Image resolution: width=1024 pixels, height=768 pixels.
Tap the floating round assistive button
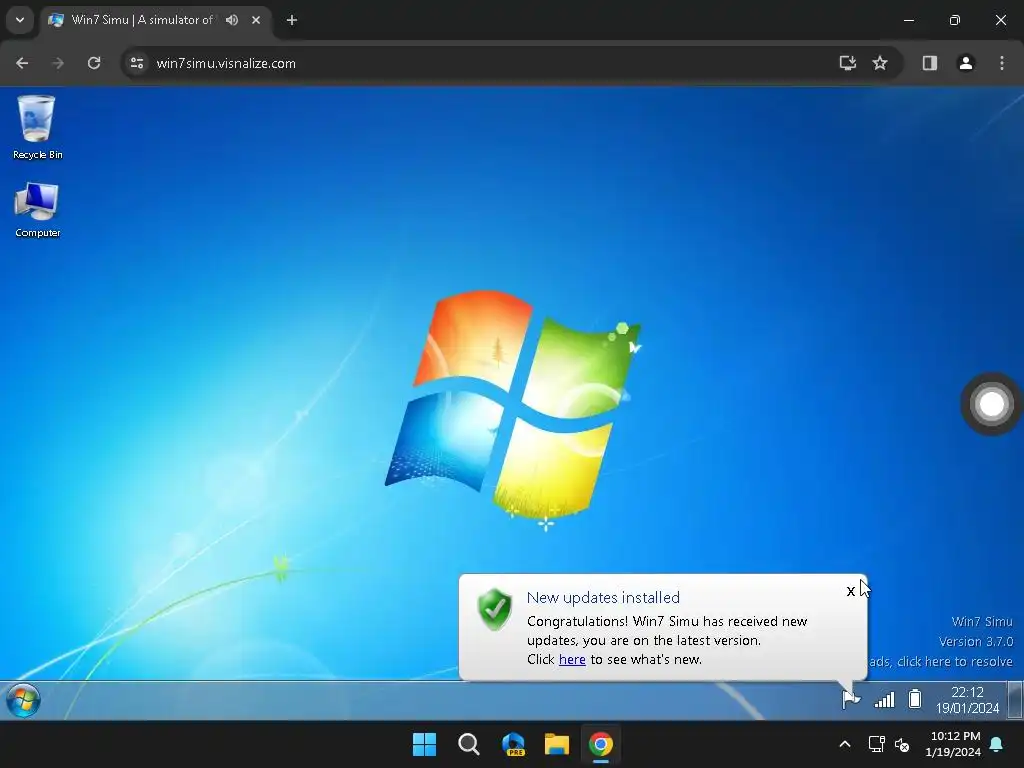pyautogui.click(x=991, y=404)
